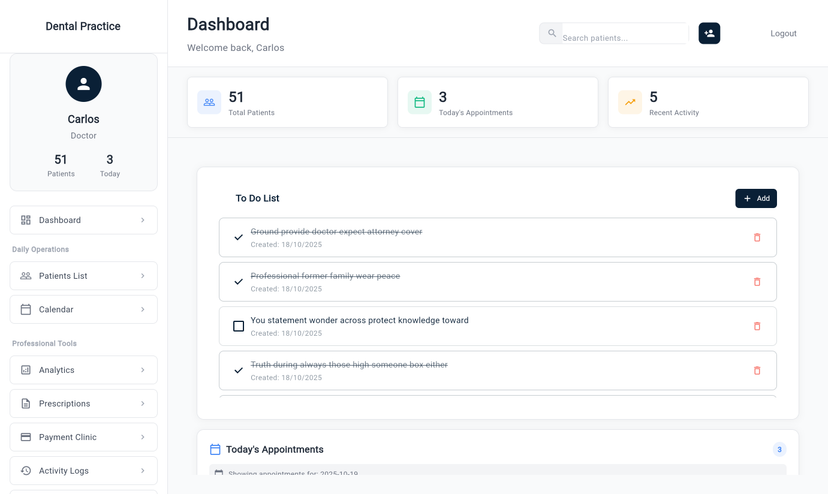
Task: Delete the 'Professional former family' task
Action: (x=757, y=282)
